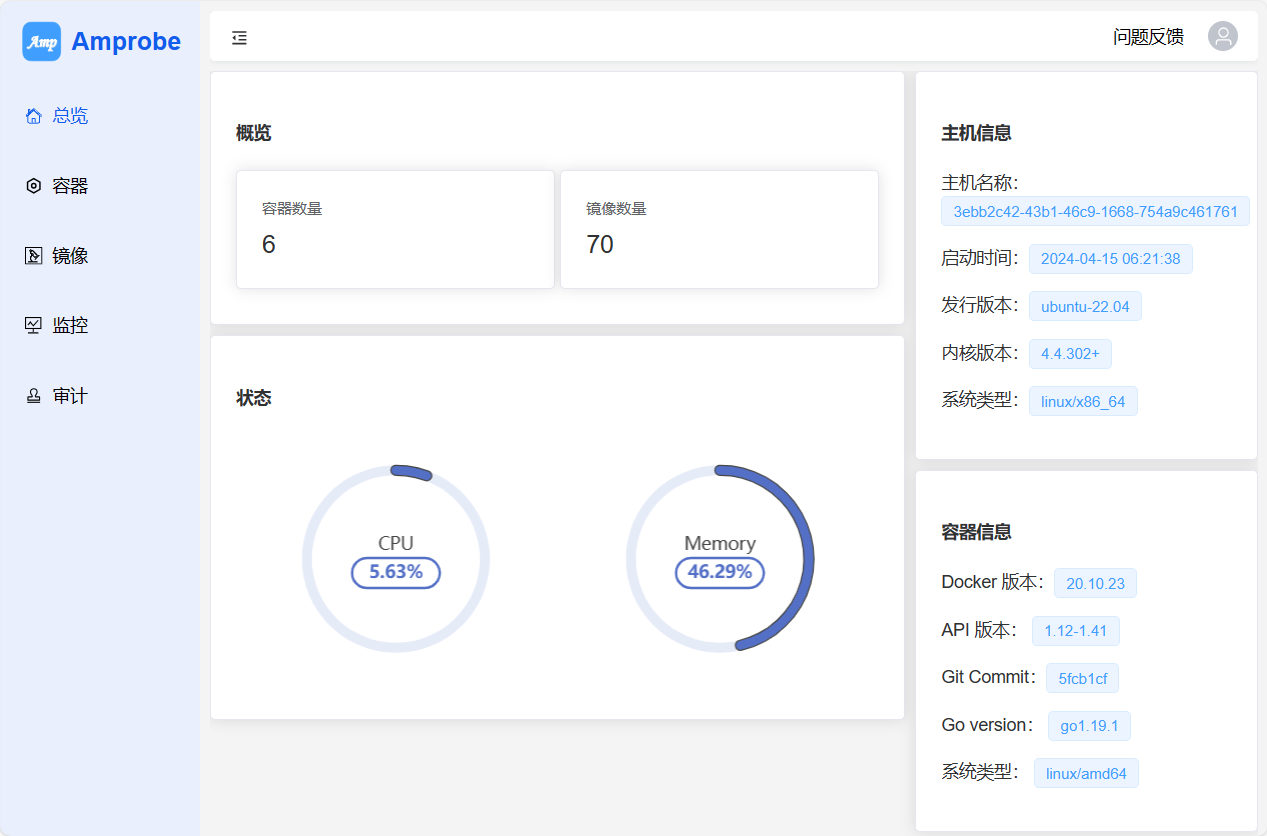Screen dimensions: 1267x836
Task: Click the CPU usage ring gauge
Action: 396,558
